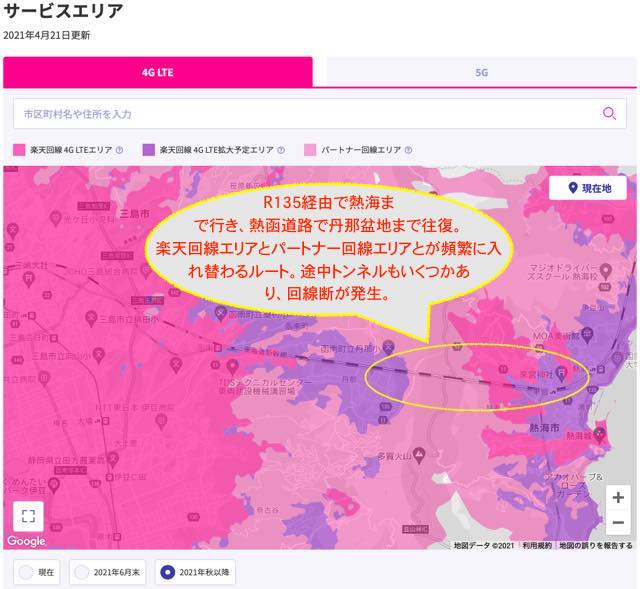Toggle fullscreen map view
This screenshot has height=589, width=640.
pyautogui.click(x=28, y=516)
